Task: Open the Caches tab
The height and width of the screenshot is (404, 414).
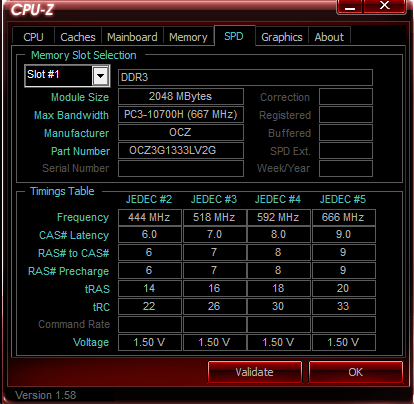Action: coord(78,37)
